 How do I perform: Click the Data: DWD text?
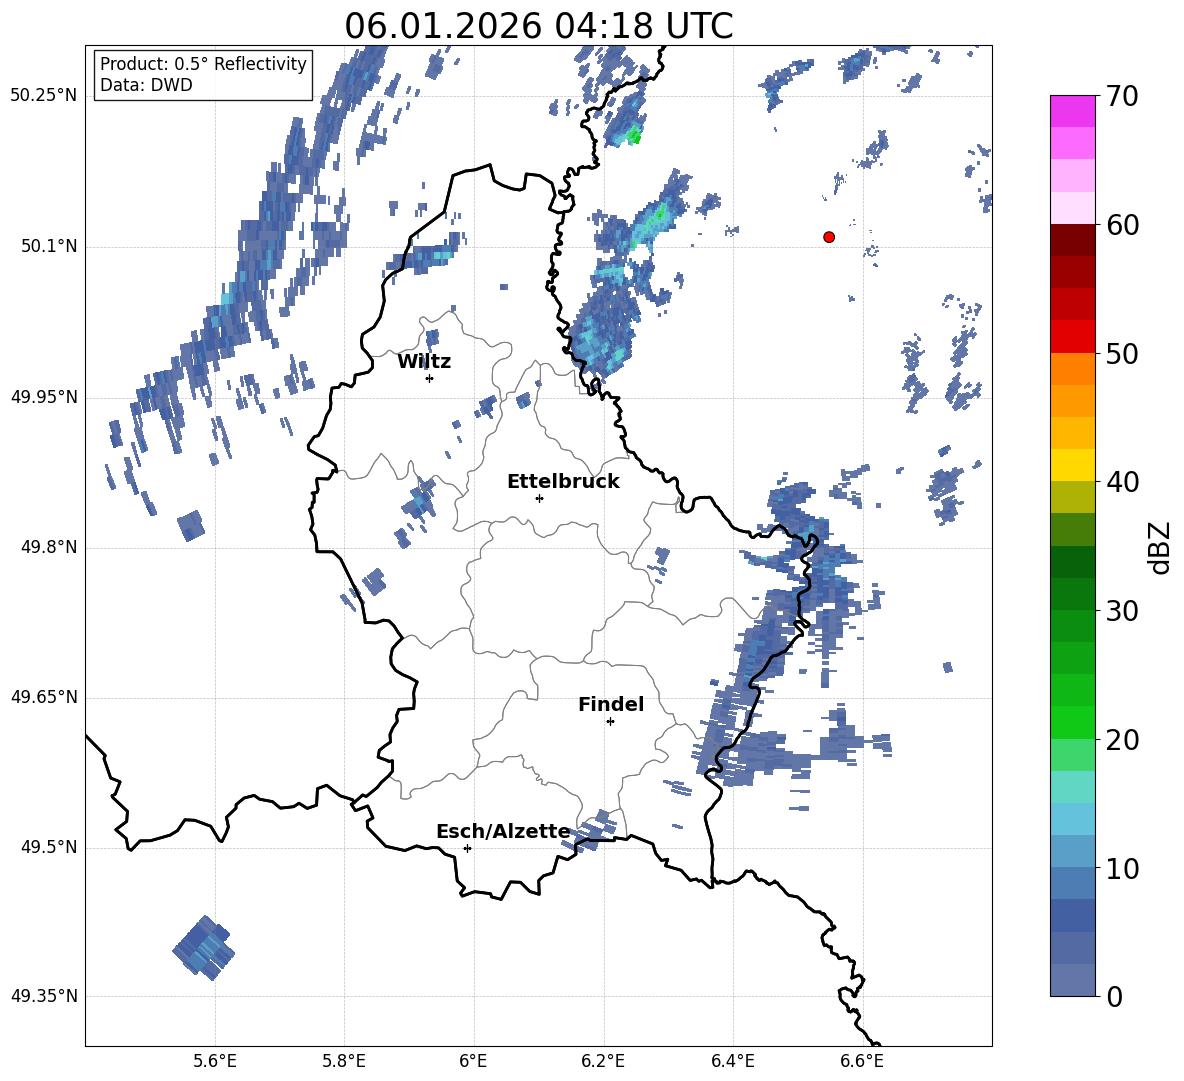point(146,85)
